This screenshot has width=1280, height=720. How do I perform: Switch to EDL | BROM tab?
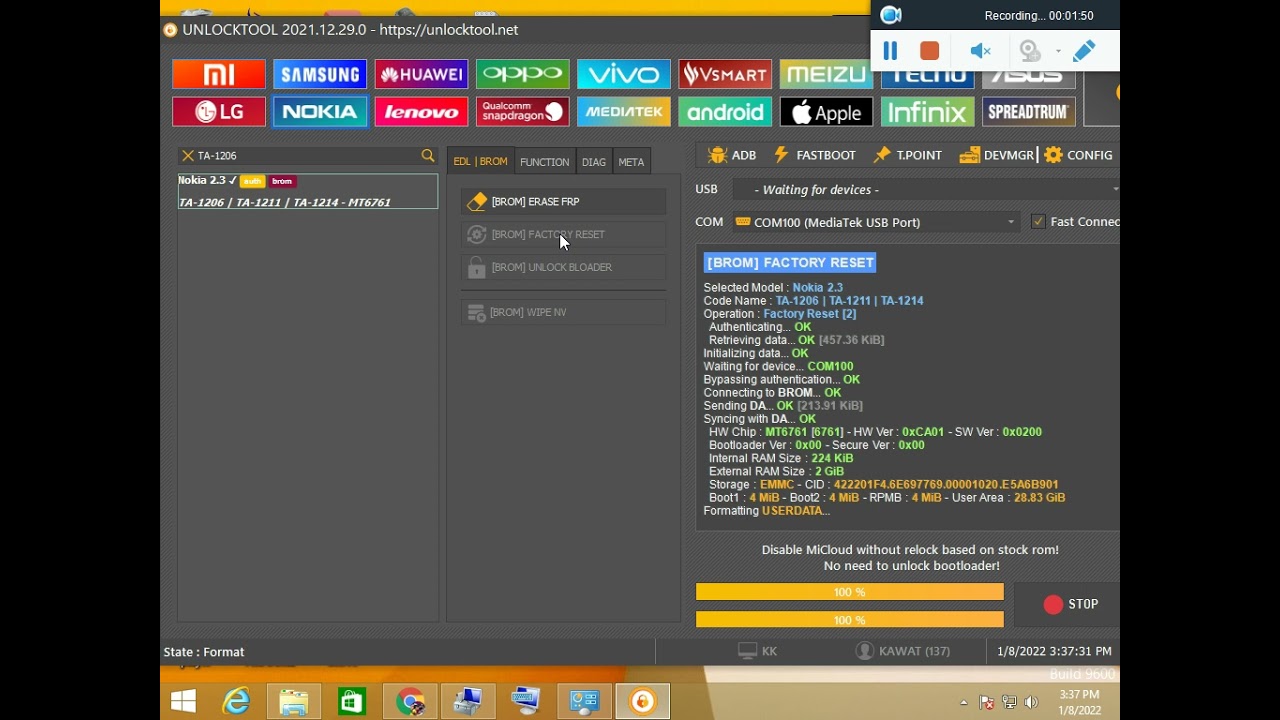pos(480,162)
